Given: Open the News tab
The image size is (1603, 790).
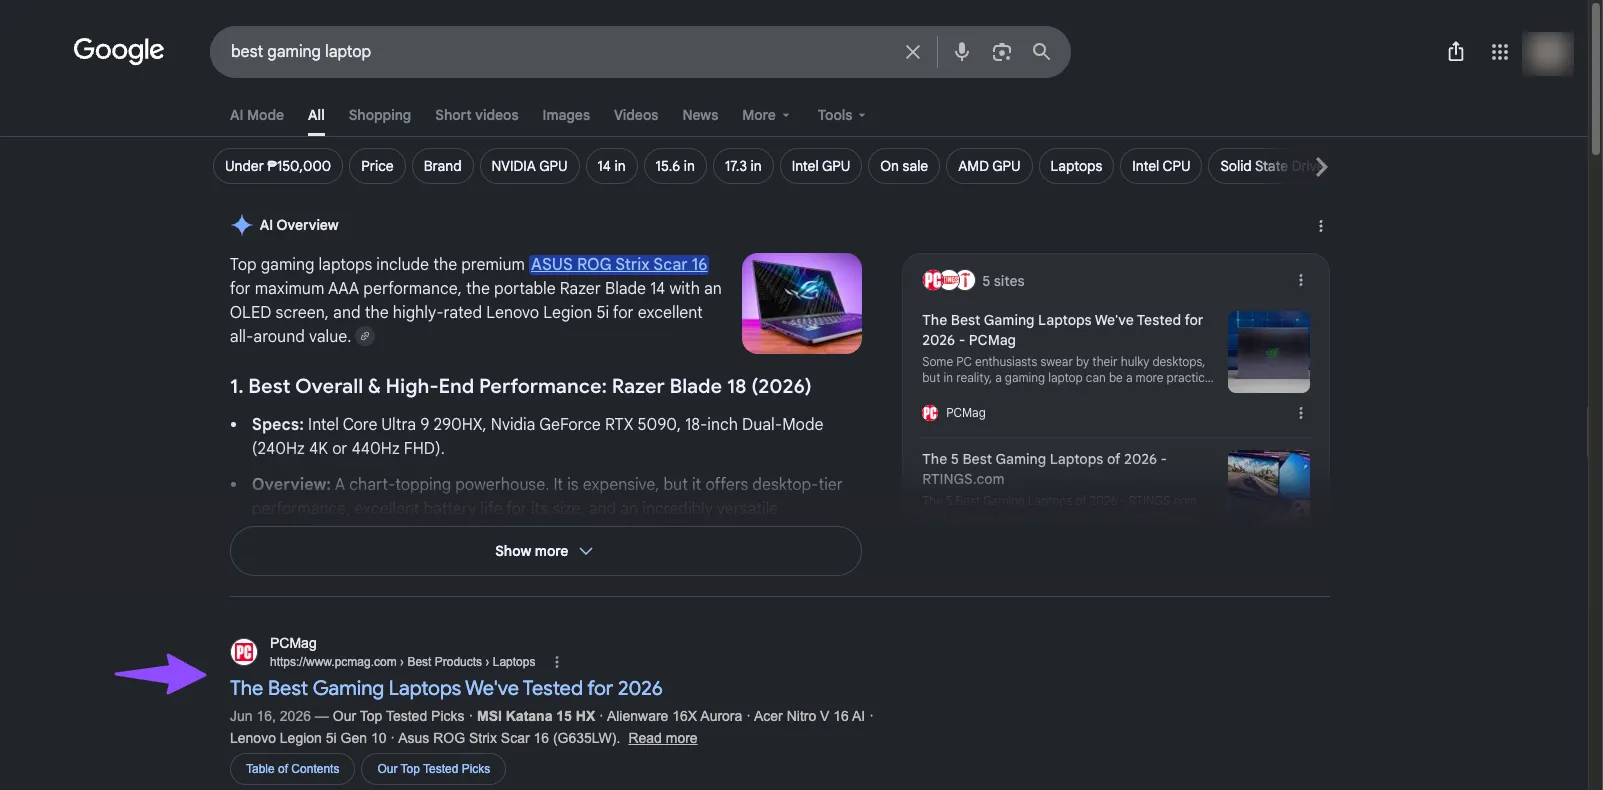Looking at the screenshot, I should (x=700, y=115).
